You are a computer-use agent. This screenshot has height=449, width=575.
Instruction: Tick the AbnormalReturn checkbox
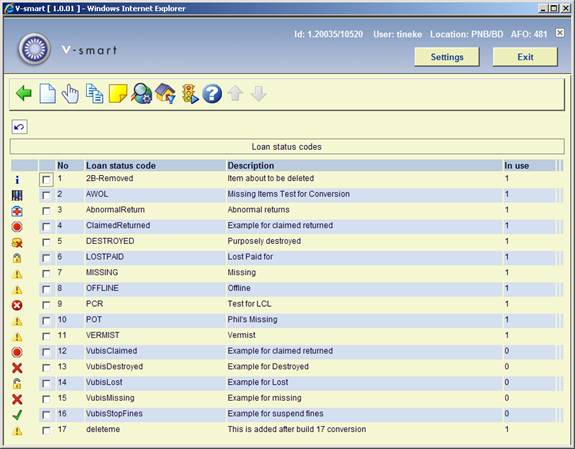(x=46, y=211)
